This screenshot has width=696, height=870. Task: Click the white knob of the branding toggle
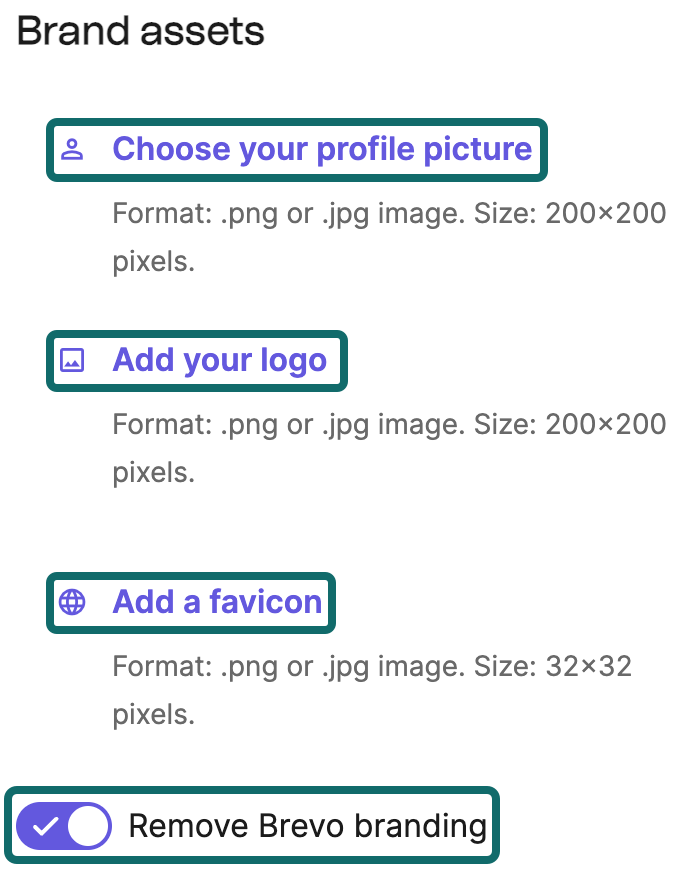click(x=88, y=827)
